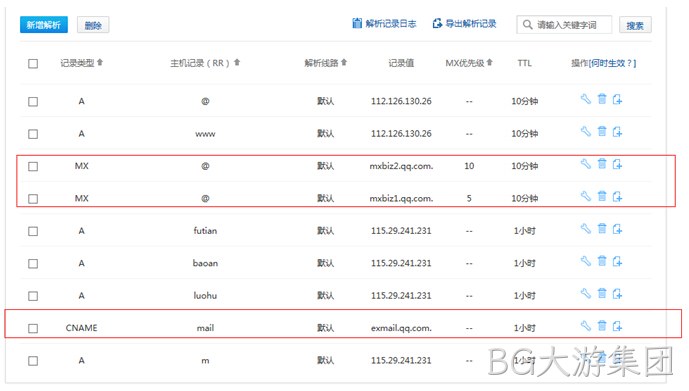Screen dimensions: 689x391
Task: Click the trash icon in the A @ row
Action: (x=602, y=99)
